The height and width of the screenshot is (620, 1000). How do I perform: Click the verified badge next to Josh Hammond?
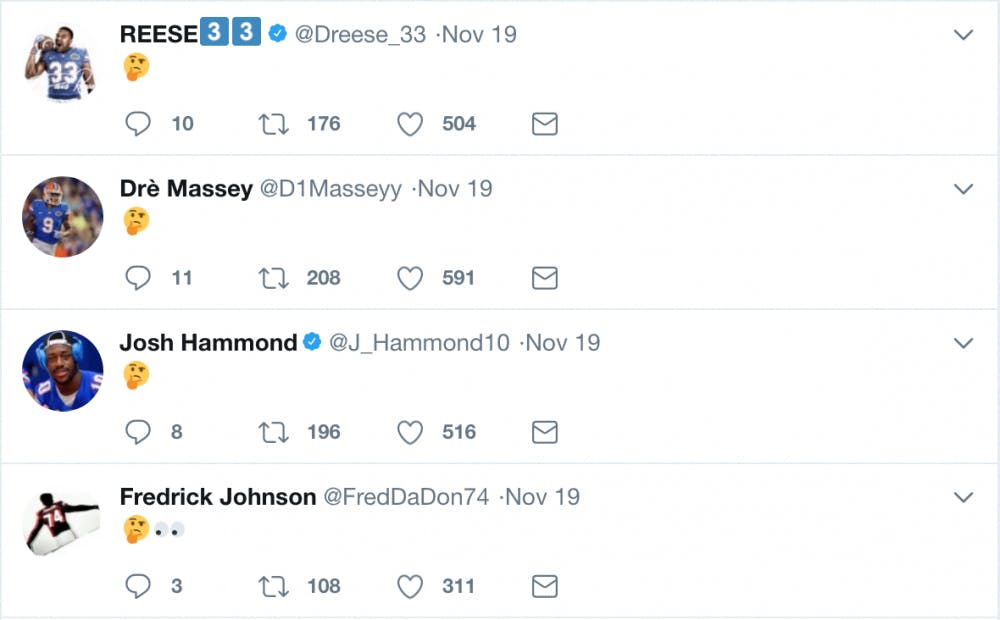coord(310,342)
